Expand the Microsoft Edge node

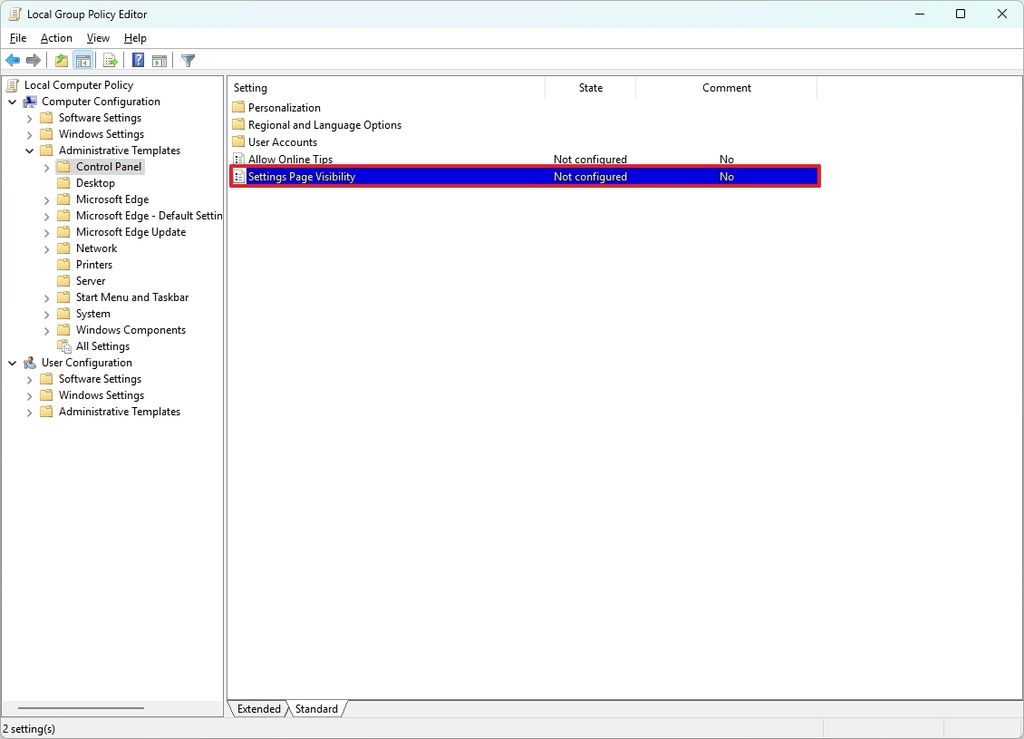point(45,199)
